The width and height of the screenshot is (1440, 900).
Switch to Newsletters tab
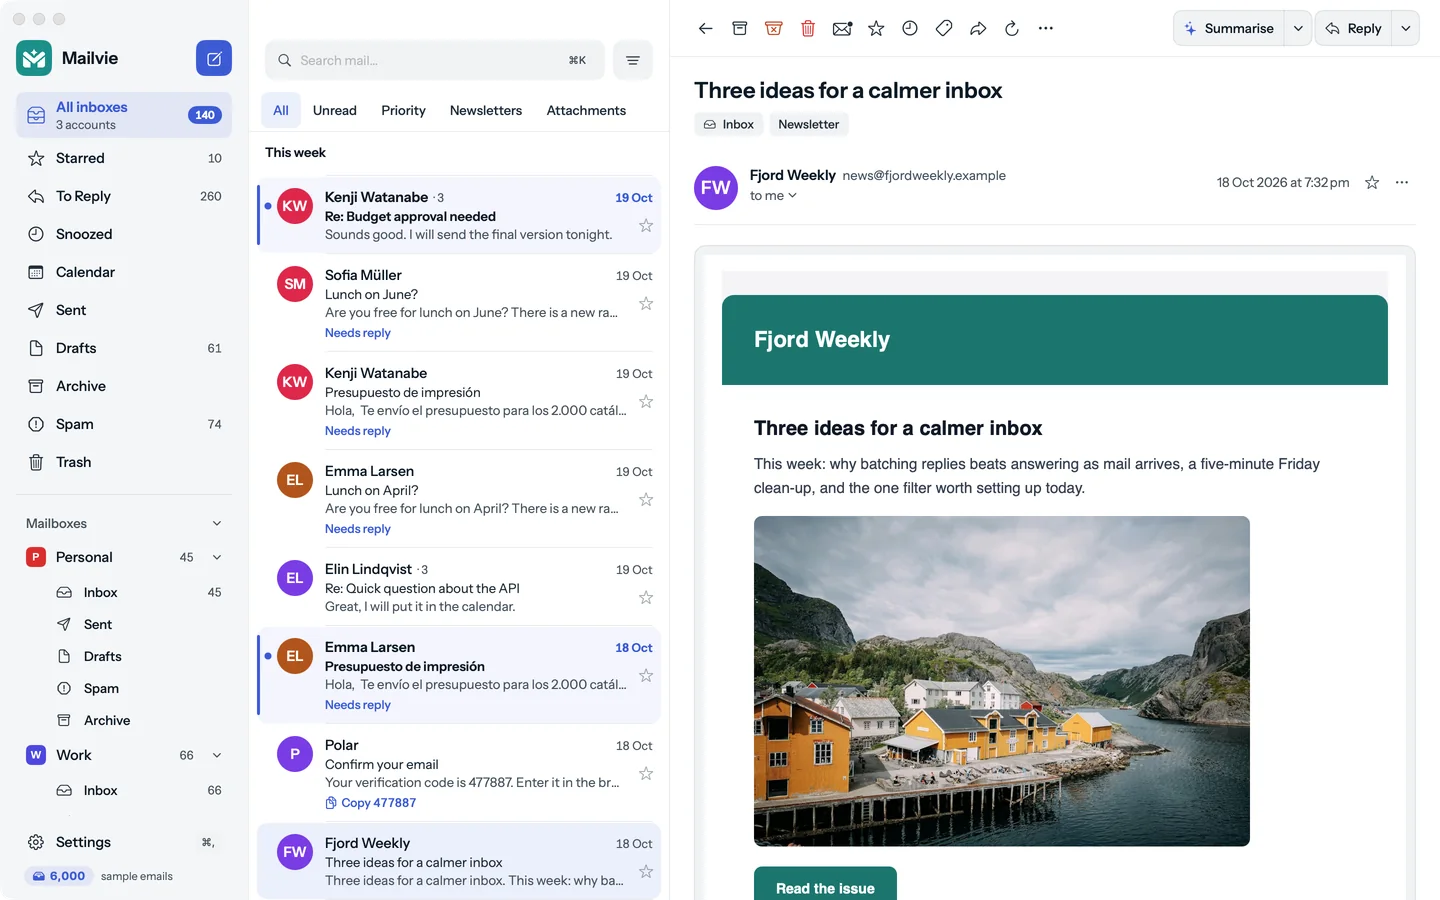tap(486, 110)
